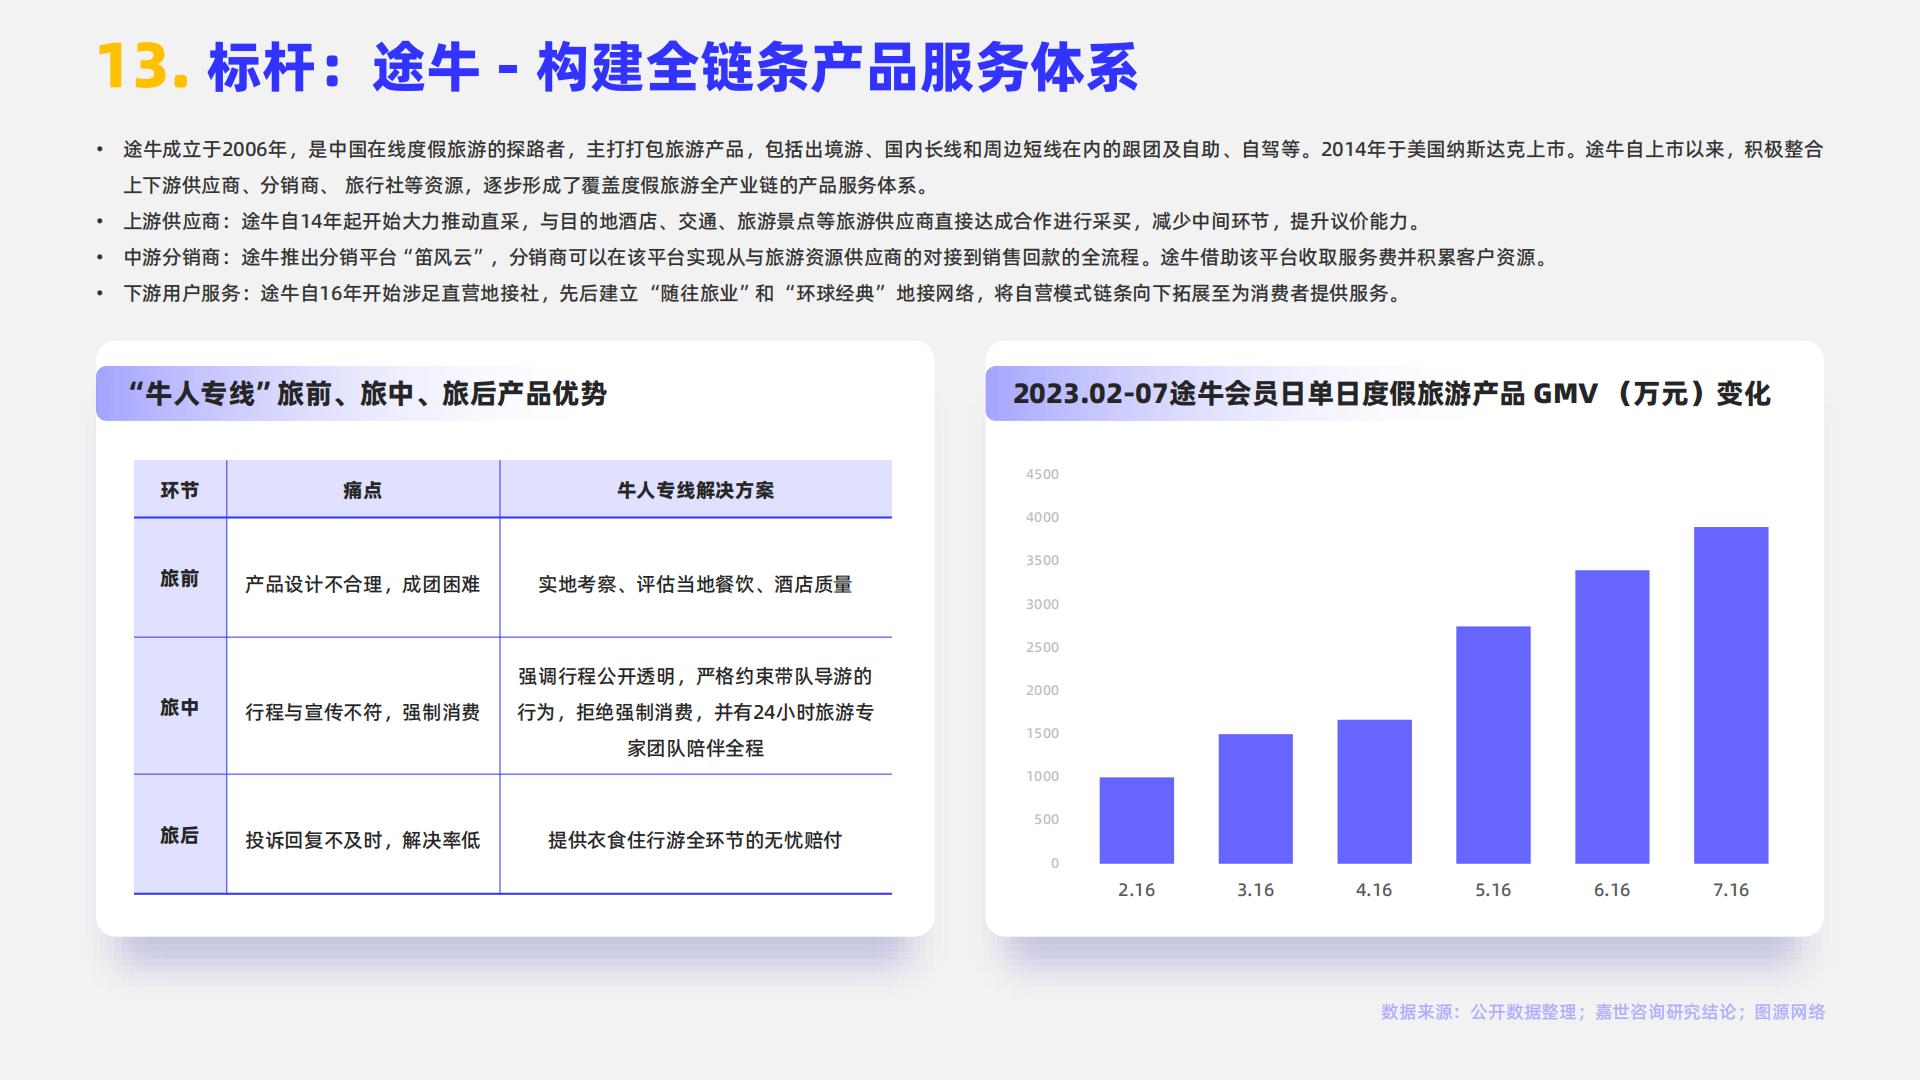Click the chart bar for 7.16
This screenshot has width=1920, height=1080.
(1731, 695)
